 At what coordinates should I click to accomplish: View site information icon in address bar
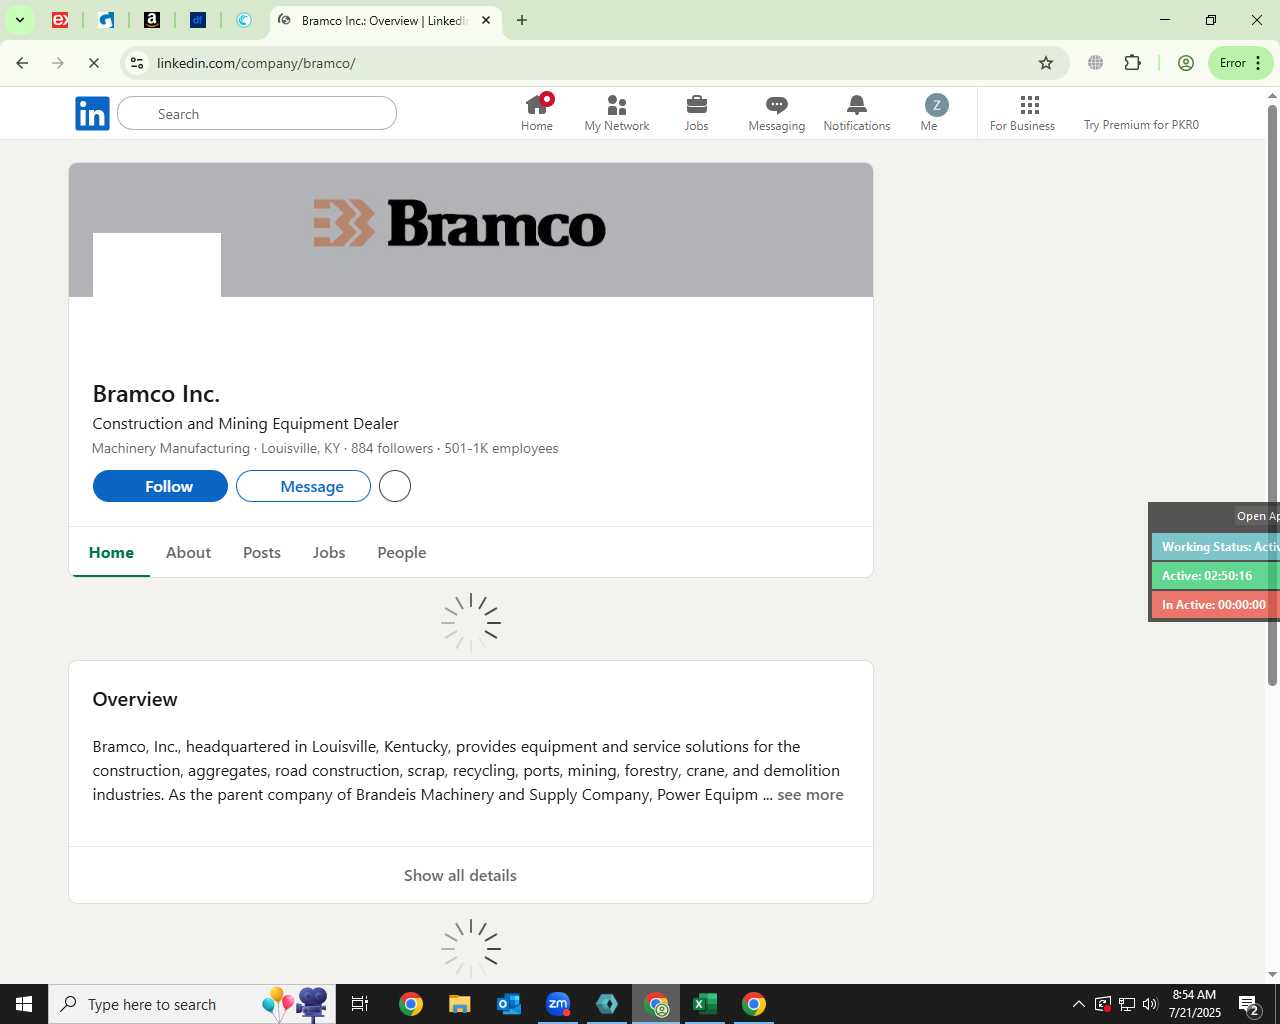137,63
